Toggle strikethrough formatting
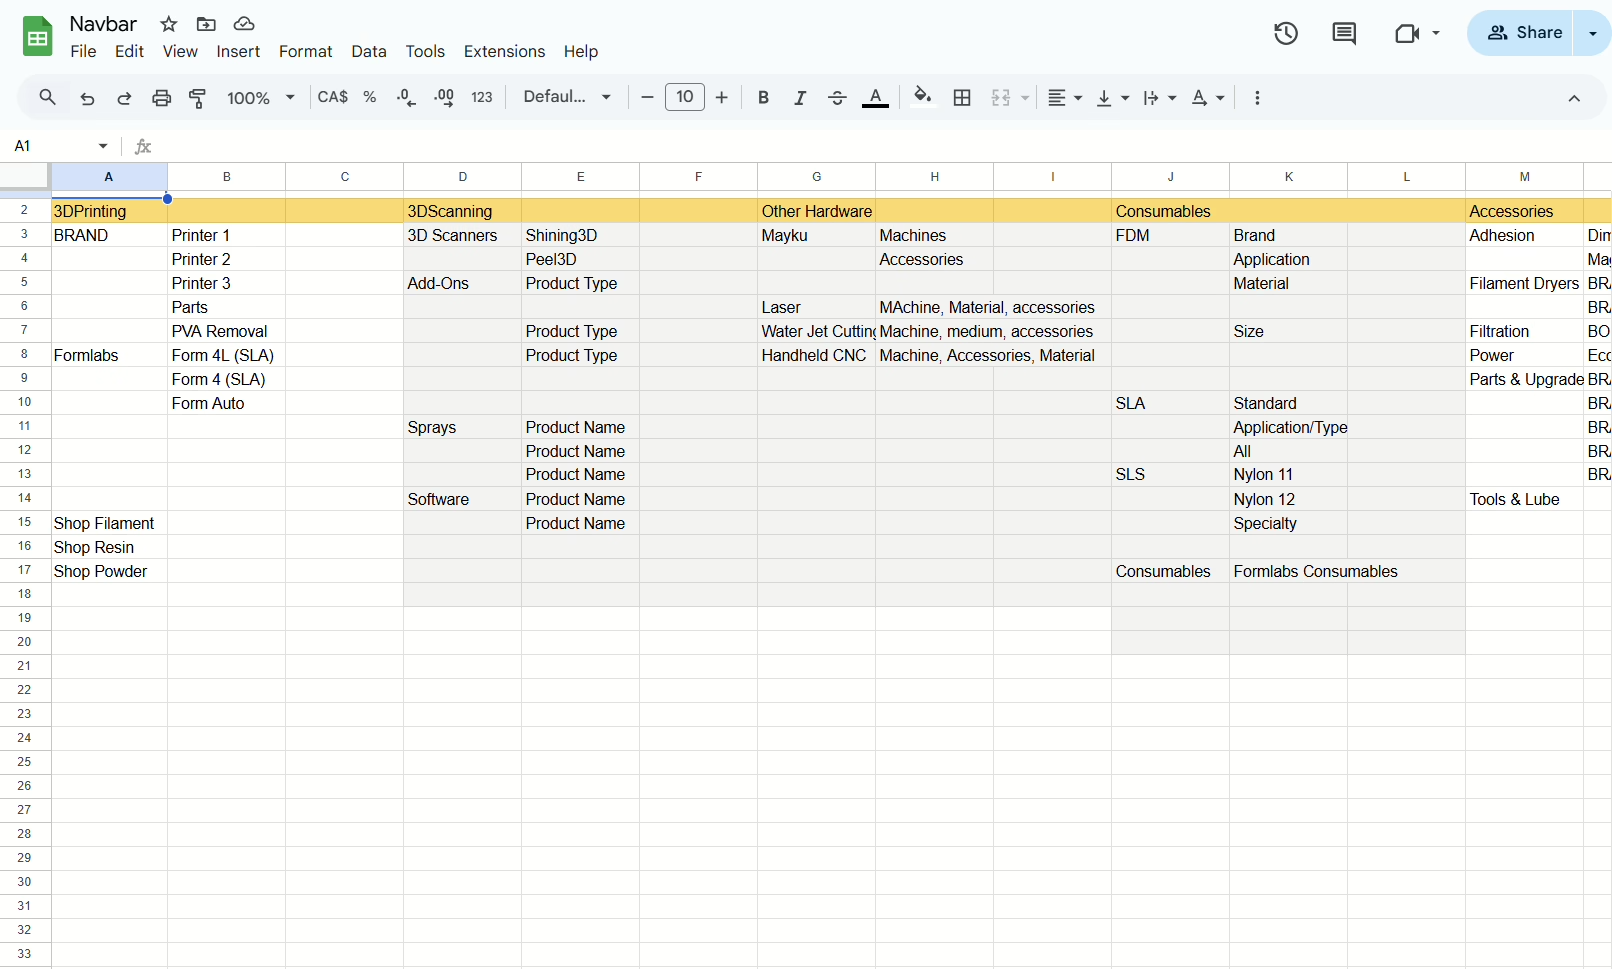This screenshot has height=969, width=1612. coord(837,98)
